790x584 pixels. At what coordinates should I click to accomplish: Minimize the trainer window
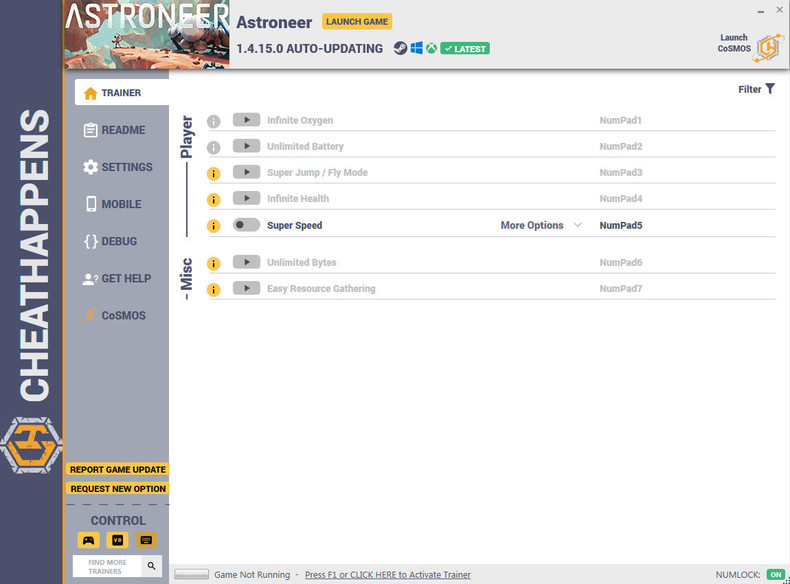760,11
